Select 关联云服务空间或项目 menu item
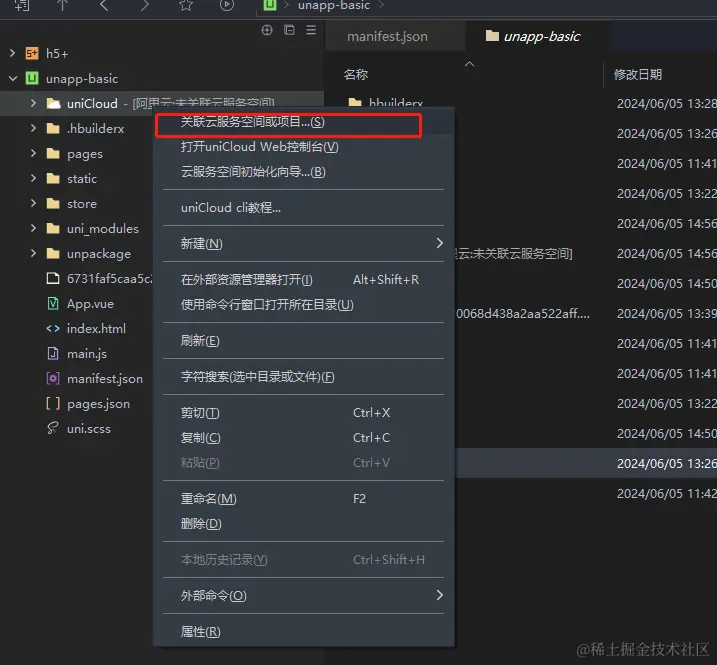717x665 pixels. pyautogui.click(x=304, y=122)
